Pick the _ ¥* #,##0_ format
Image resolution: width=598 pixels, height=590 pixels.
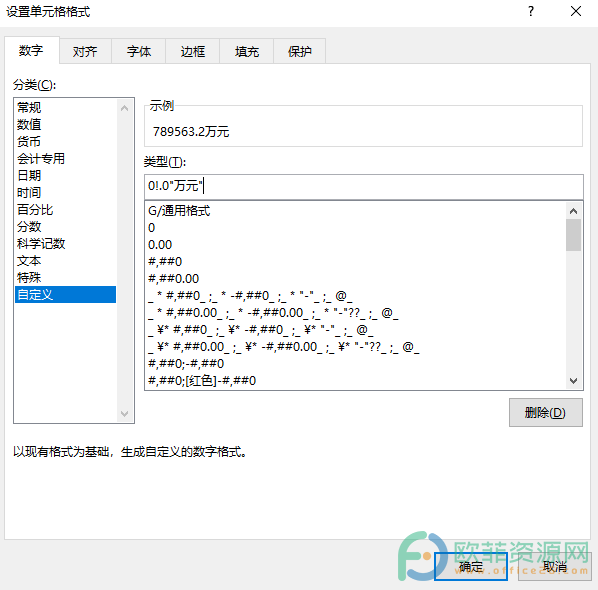(355, 330)
